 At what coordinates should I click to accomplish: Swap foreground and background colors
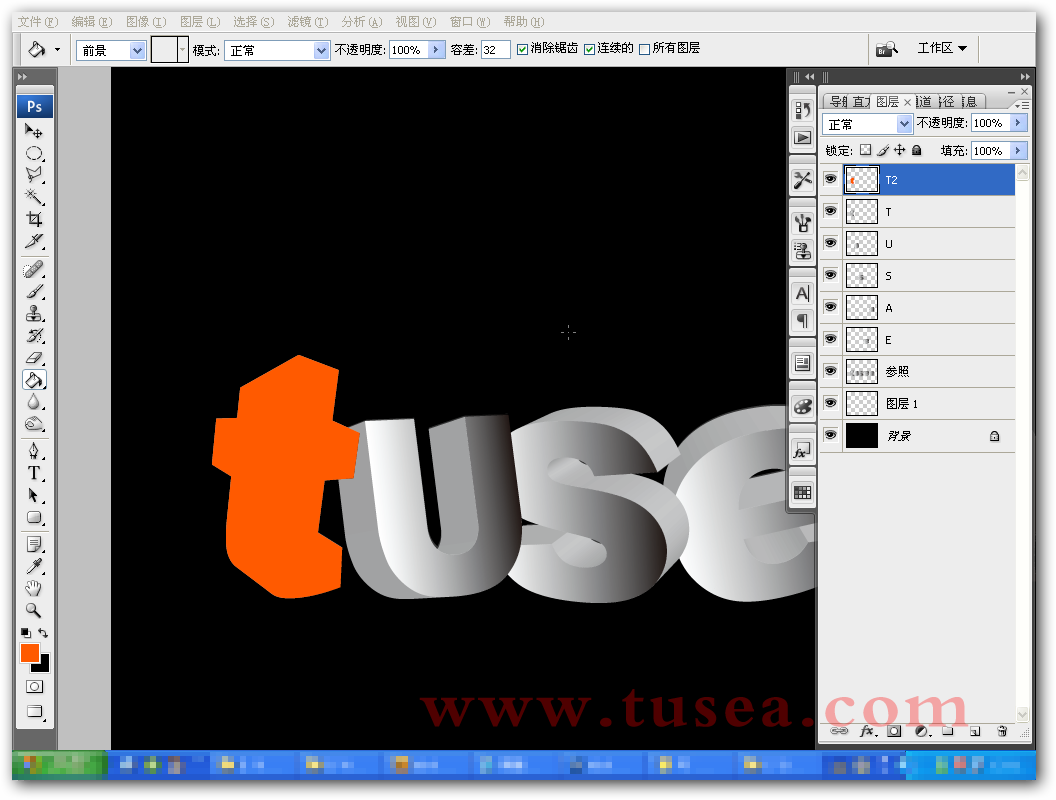(43, 633)
